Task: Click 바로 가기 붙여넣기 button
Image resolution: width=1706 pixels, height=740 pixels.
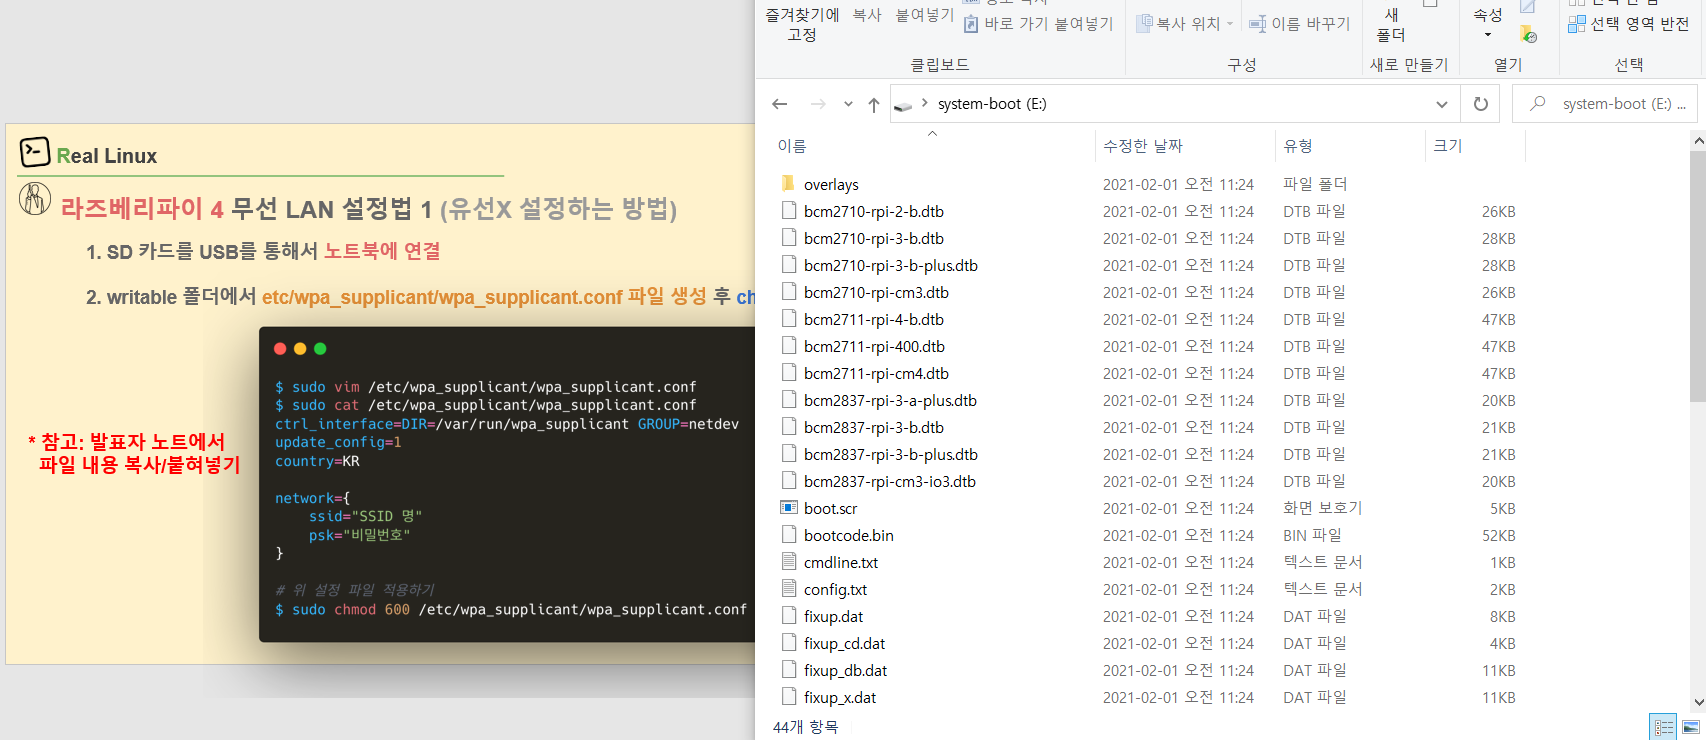Action: coord(1038,24)
